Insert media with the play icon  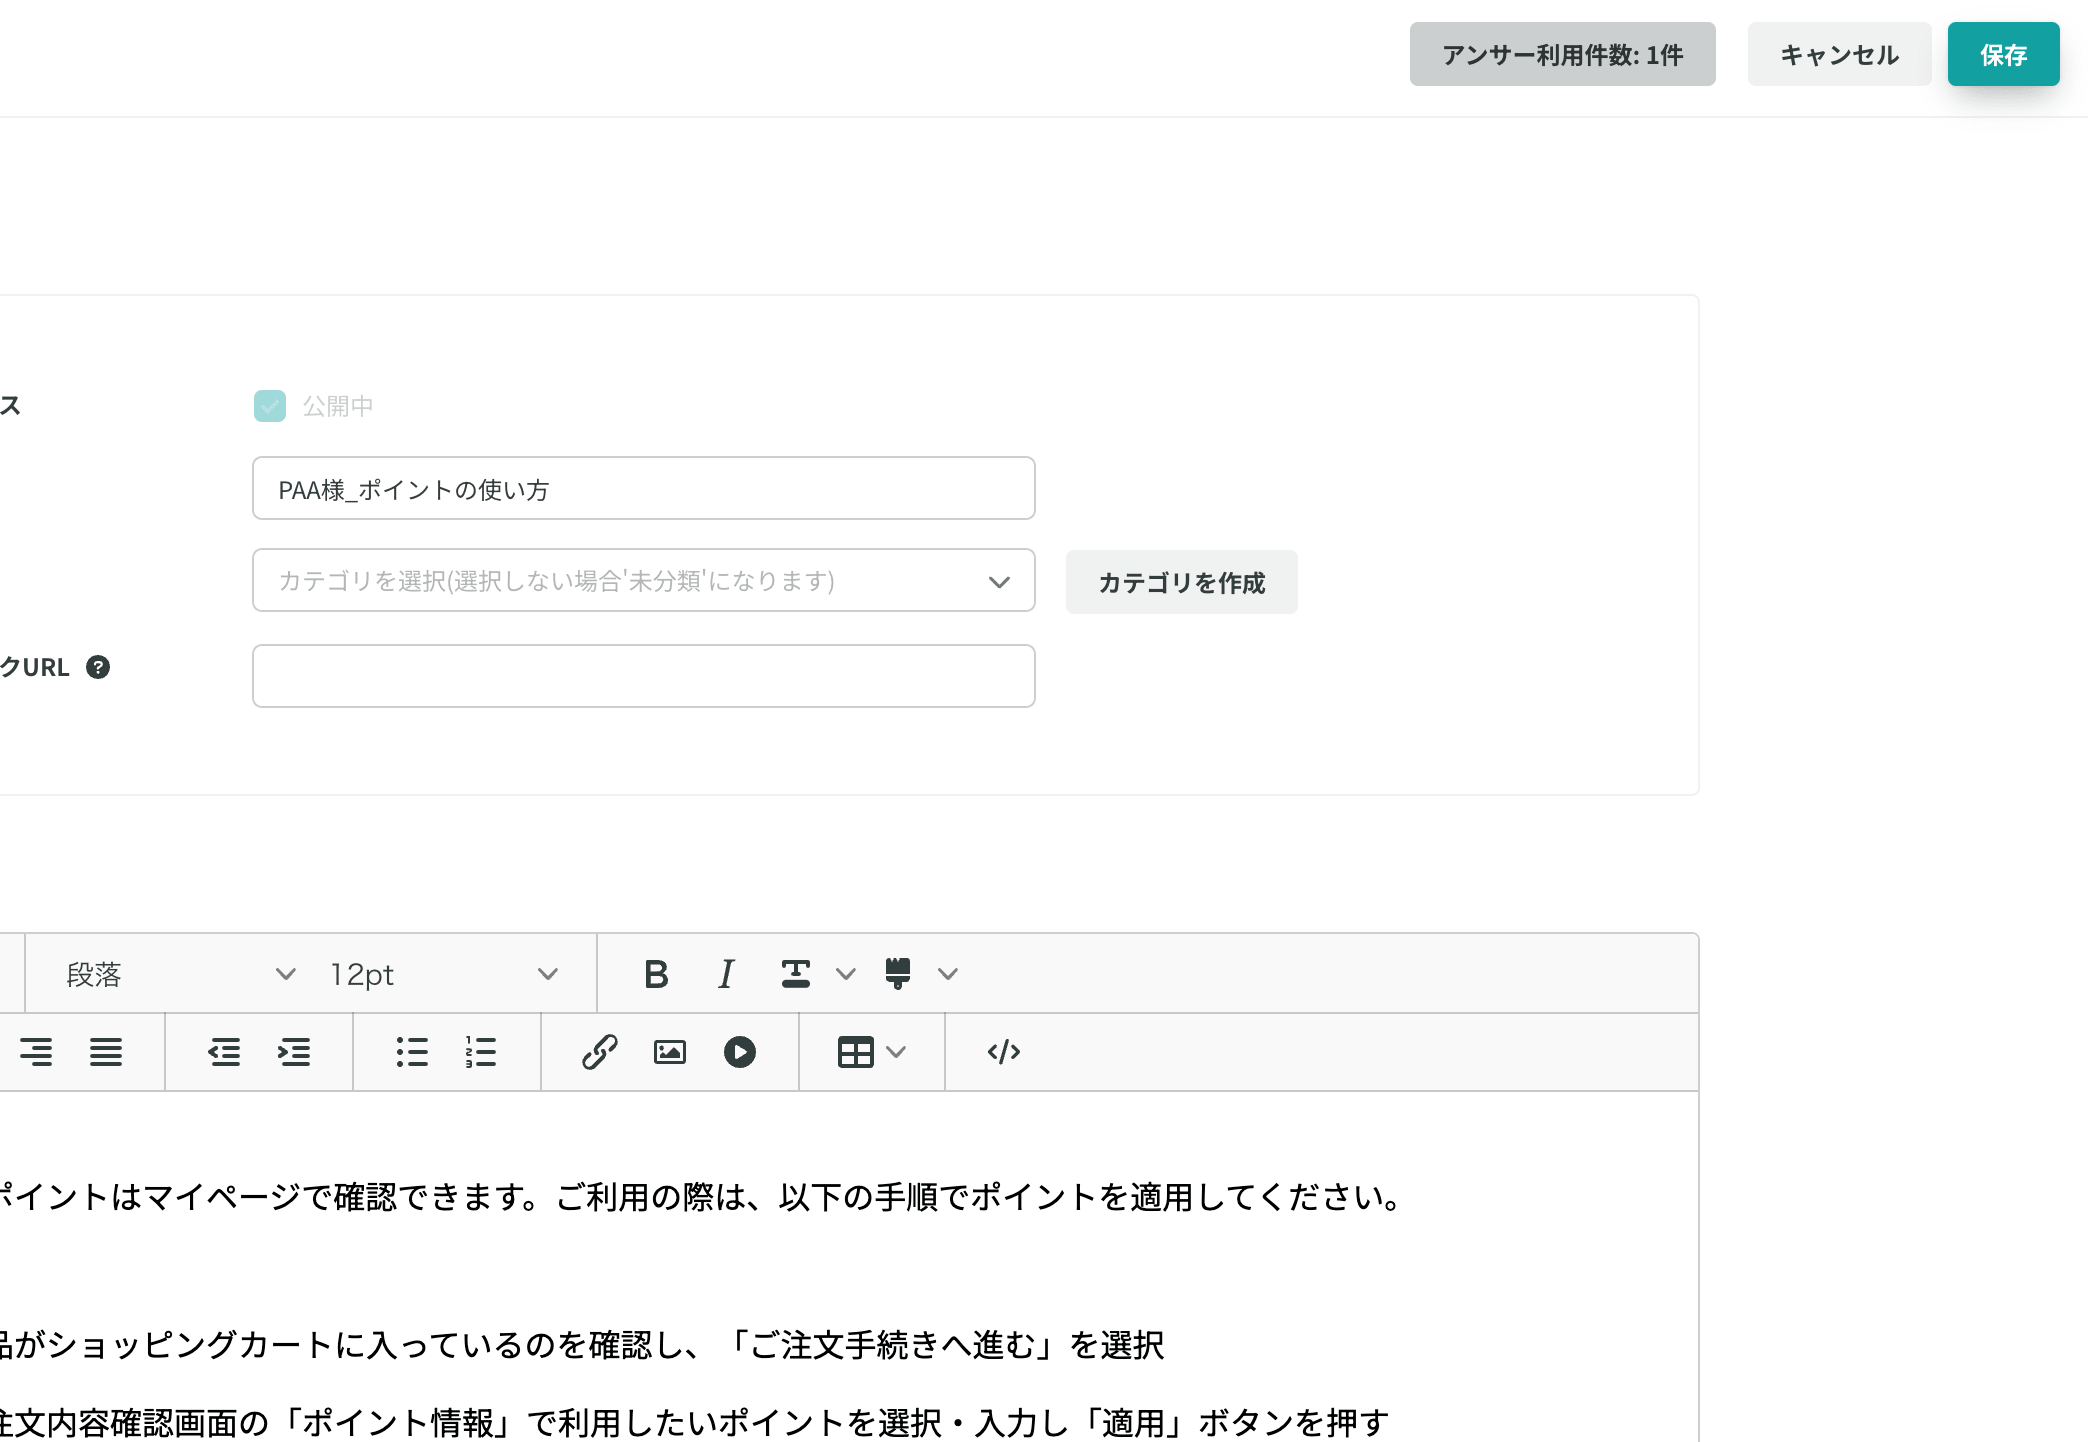740,1052
